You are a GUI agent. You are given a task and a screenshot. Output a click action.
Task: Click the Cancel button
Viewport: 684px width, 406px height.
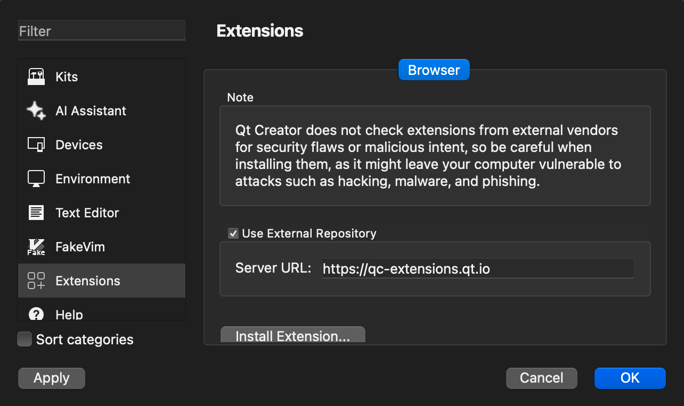point(541,378)
